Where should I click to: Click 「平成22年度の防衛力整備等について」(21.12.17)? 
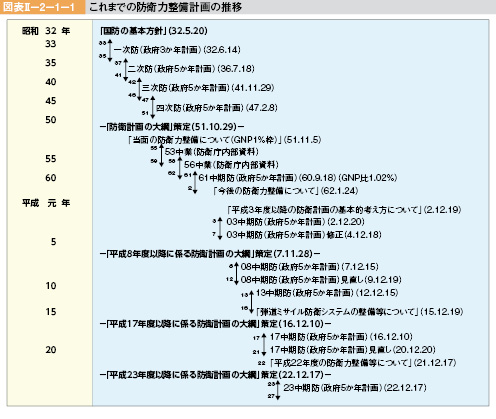363,363
